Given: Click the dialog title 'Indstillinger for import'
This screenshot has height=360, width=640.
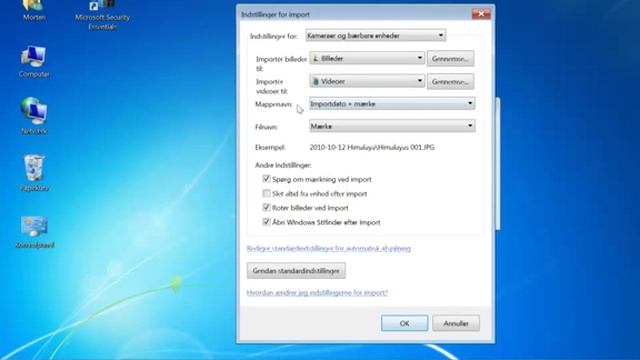Looking at the screenshot, I should (x=276, y=15).
